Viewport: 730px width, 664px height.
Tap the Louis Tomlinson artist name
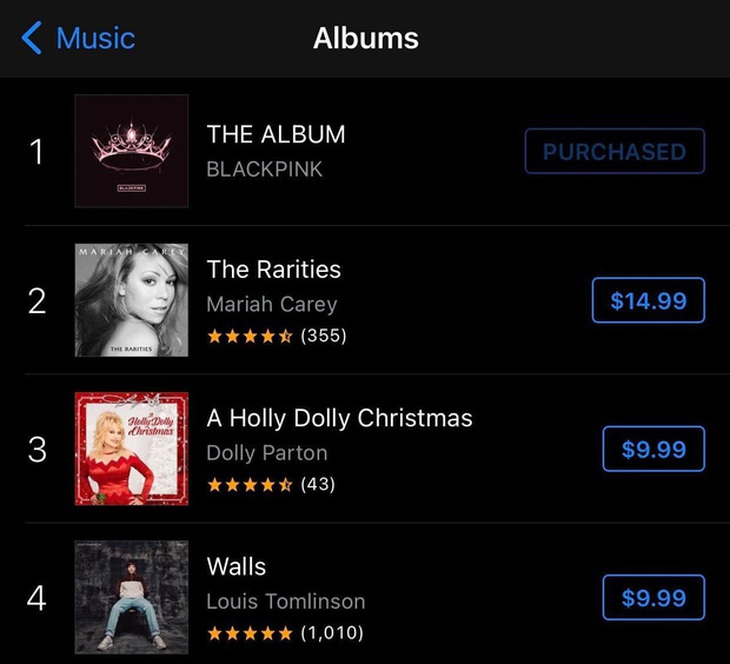[x=285, y=601]
